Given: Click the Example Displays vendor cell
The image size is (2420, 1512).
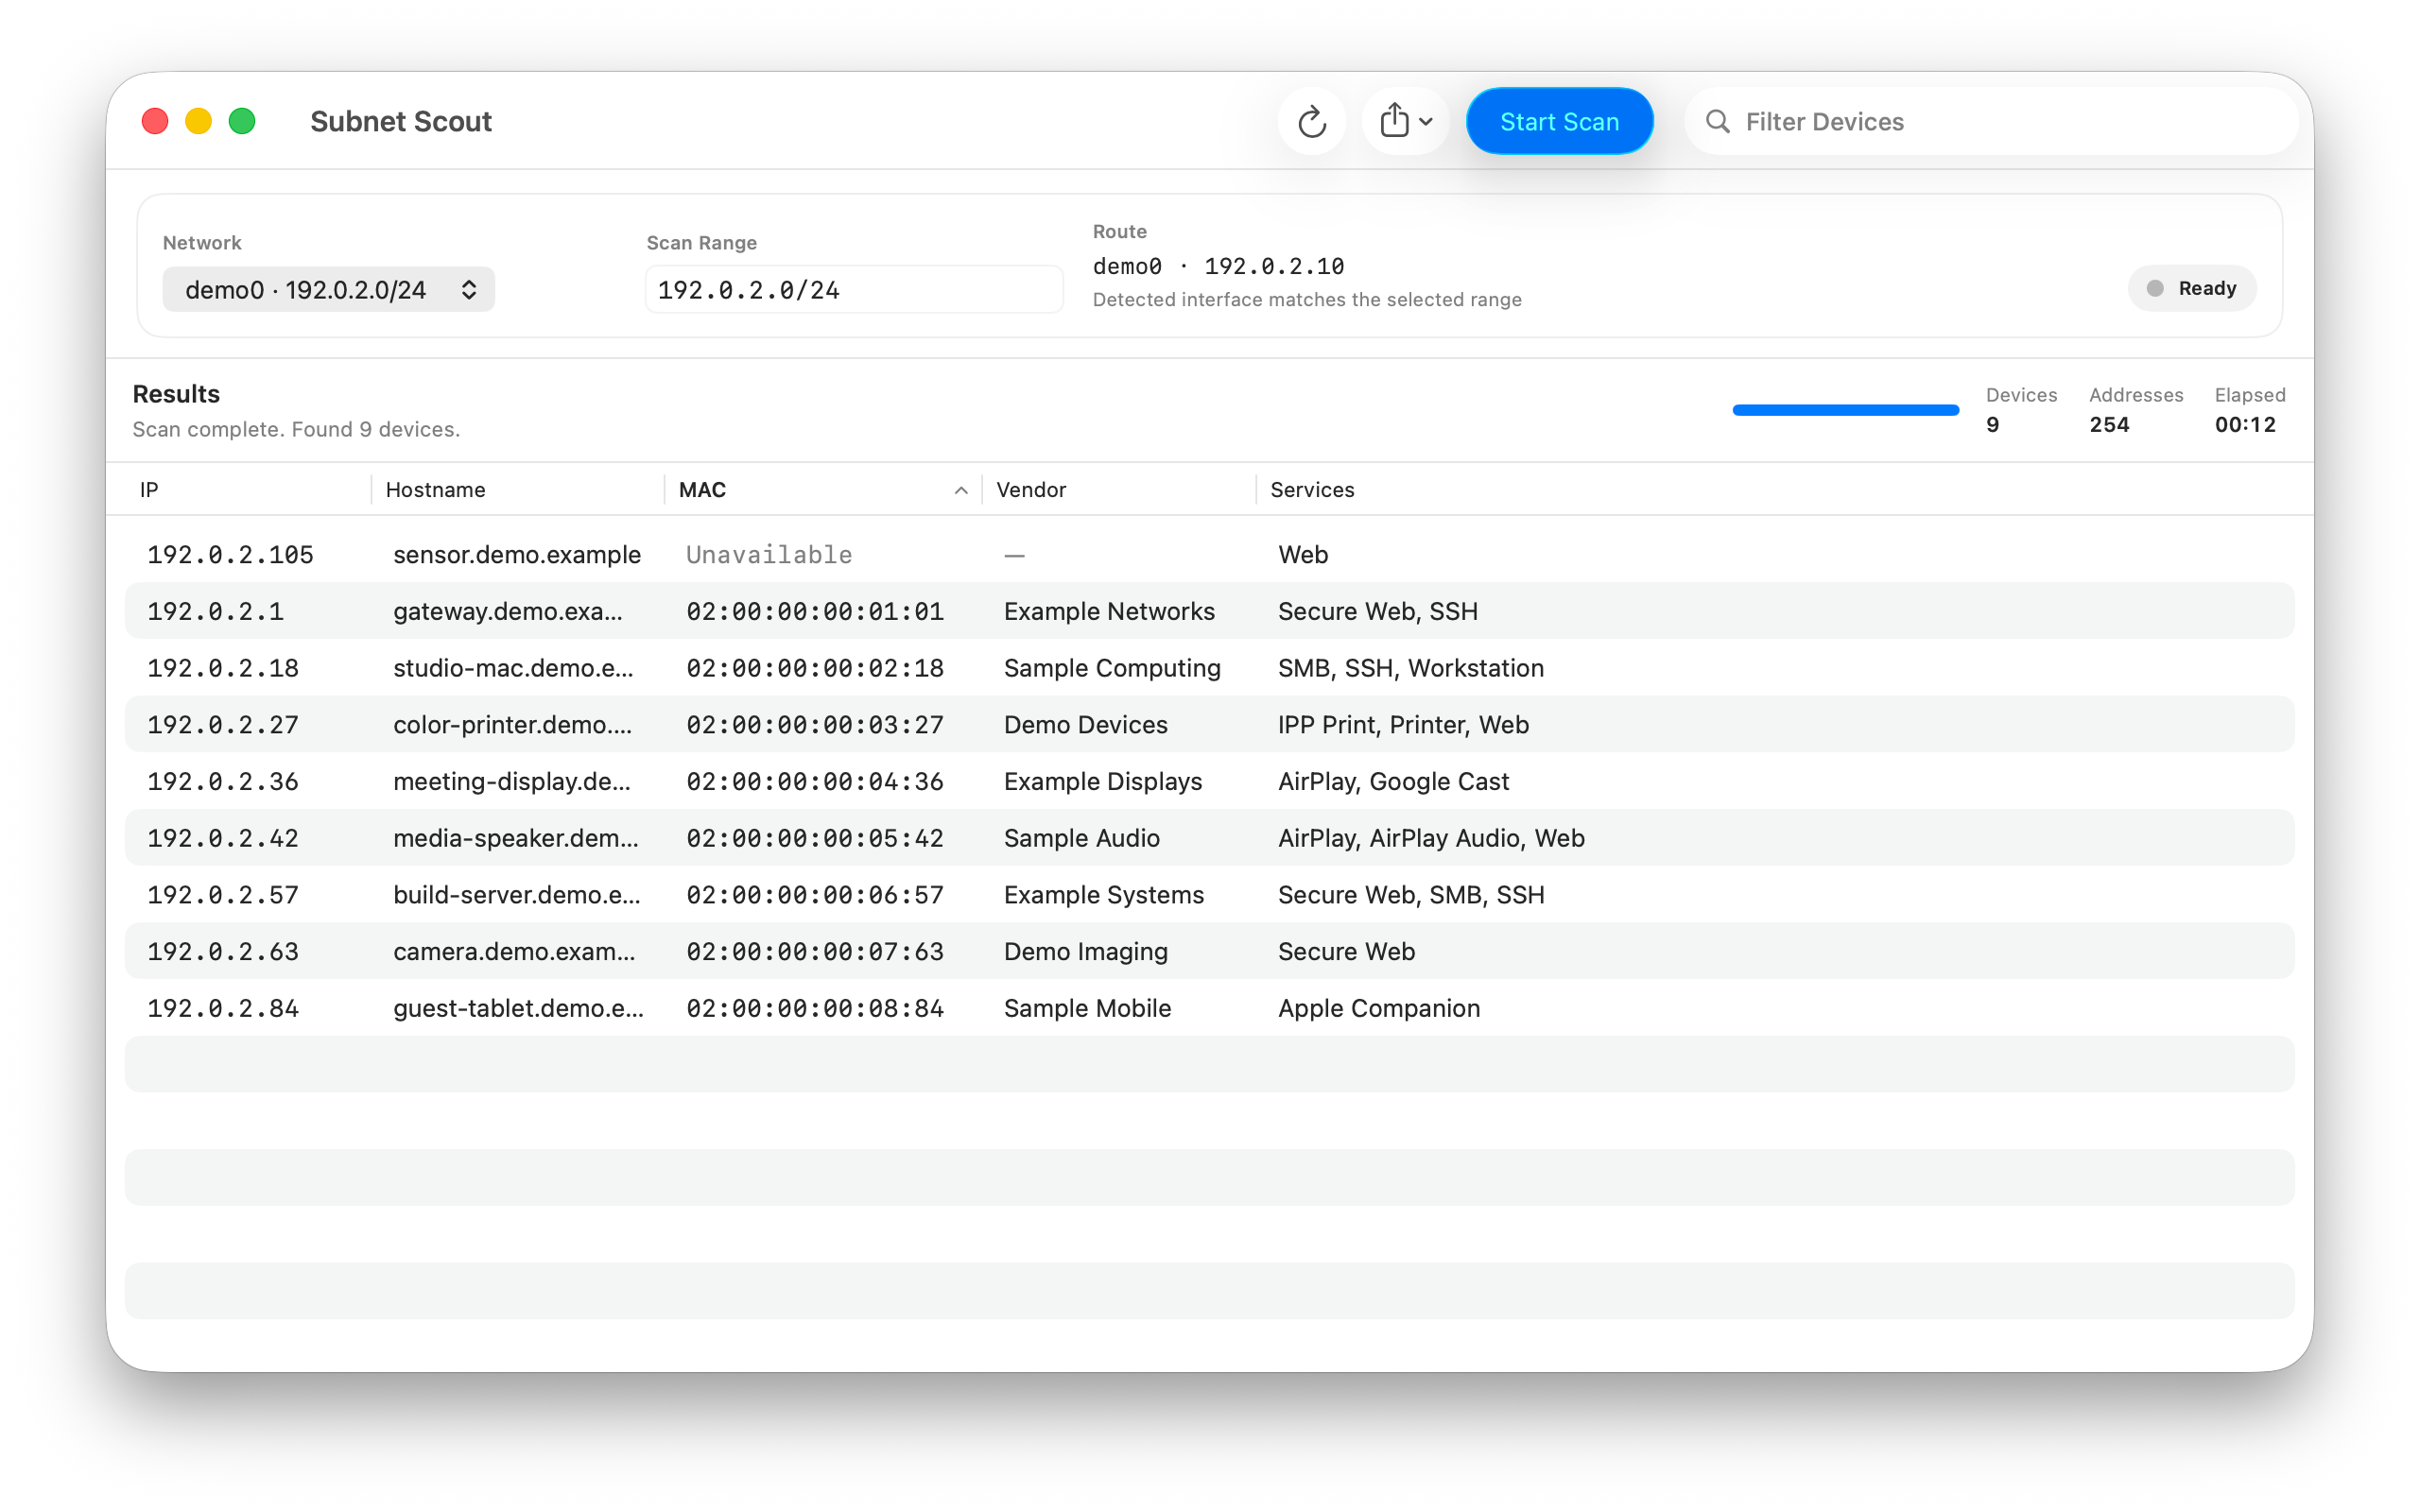Looking at the screenshot, I should click(x=1103, y=782).
